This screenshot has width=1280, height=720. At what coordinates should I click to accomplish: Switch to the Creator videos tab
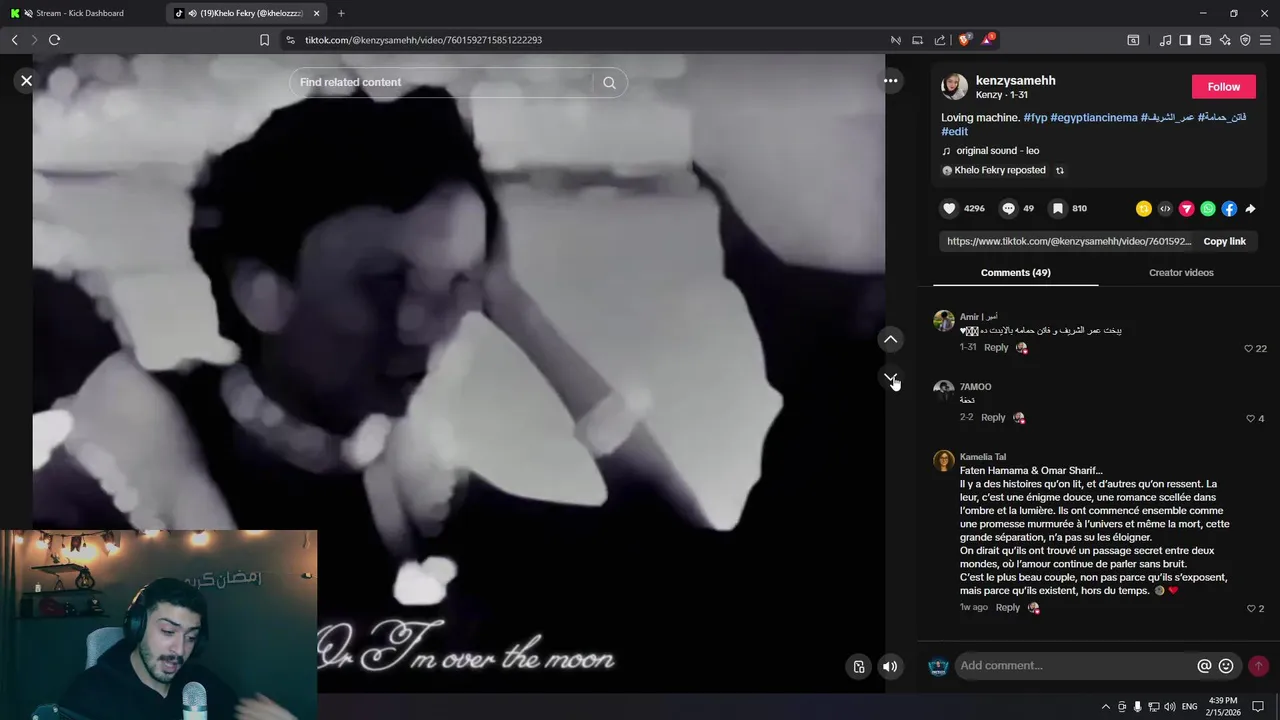[x=1181, y=272]
